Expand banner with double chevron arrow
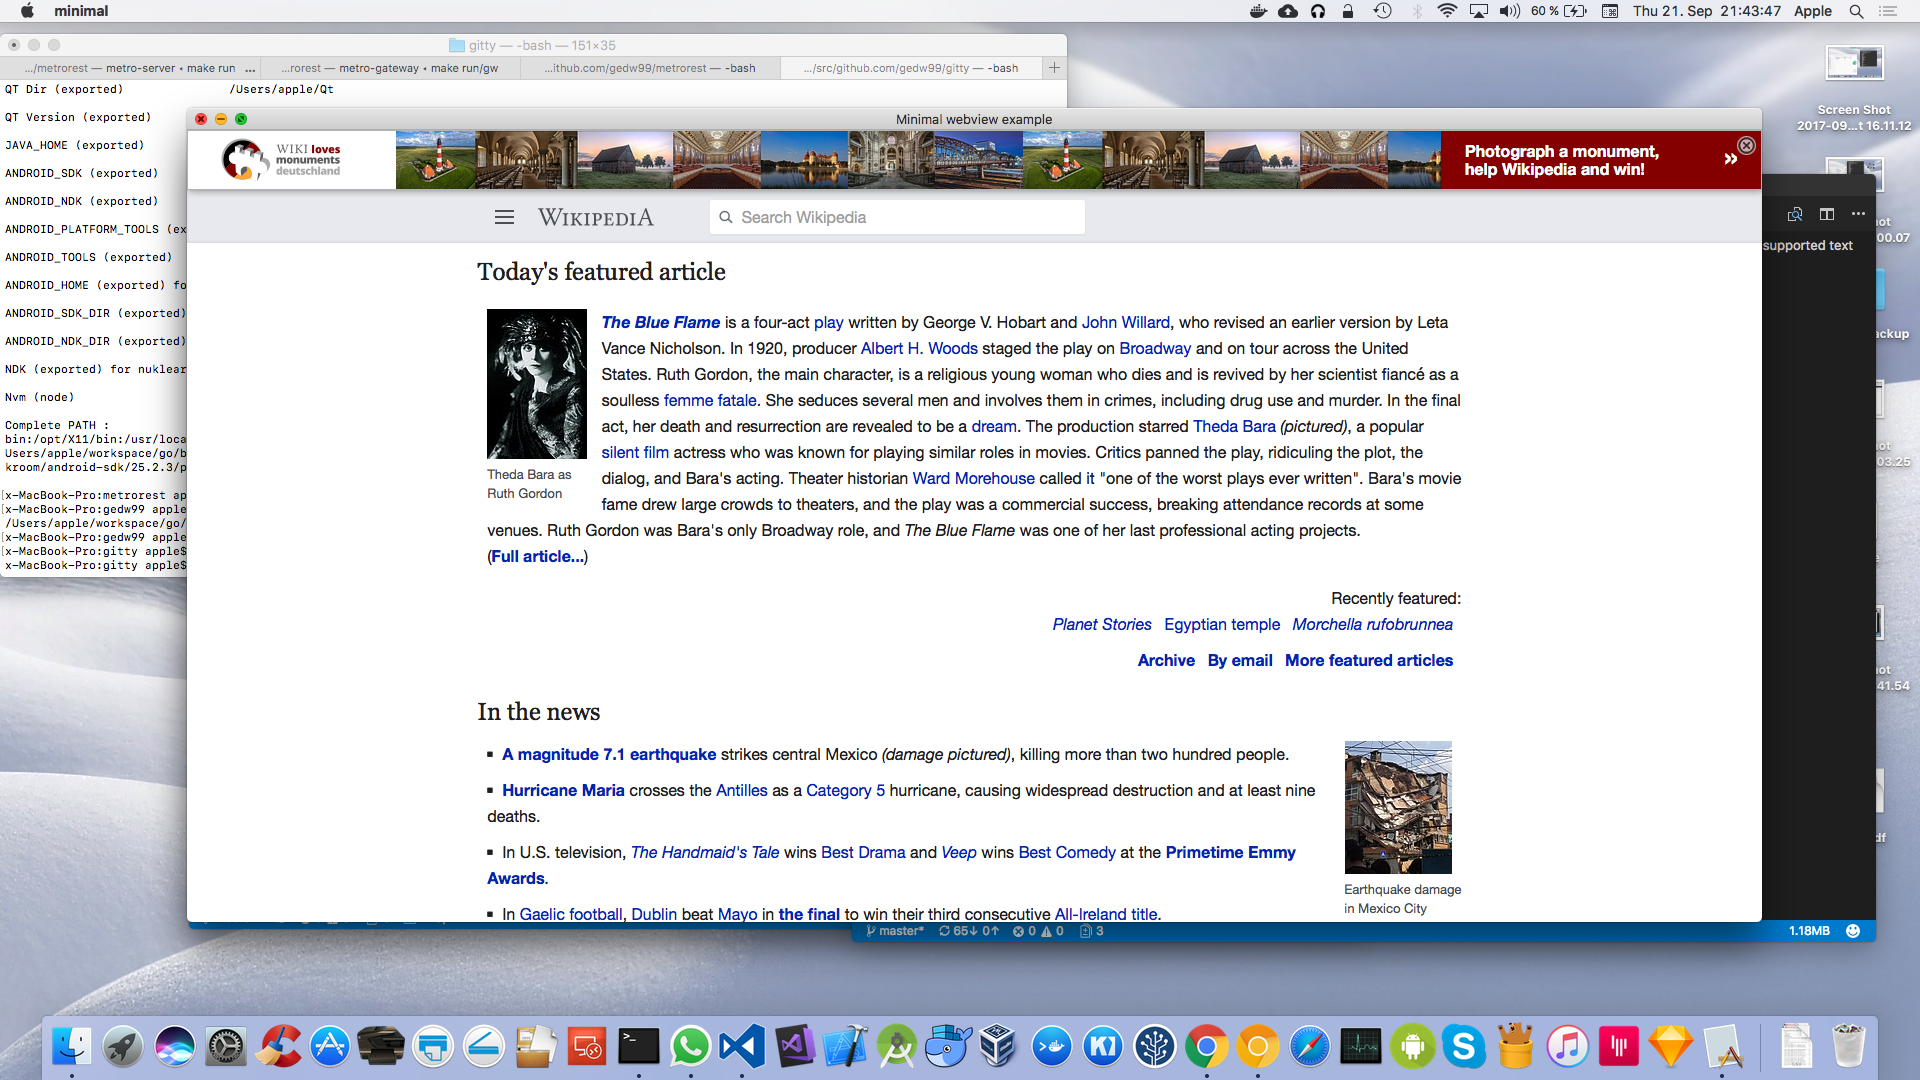This screenshot has height=1080, width=1920. pos(1730,159)
